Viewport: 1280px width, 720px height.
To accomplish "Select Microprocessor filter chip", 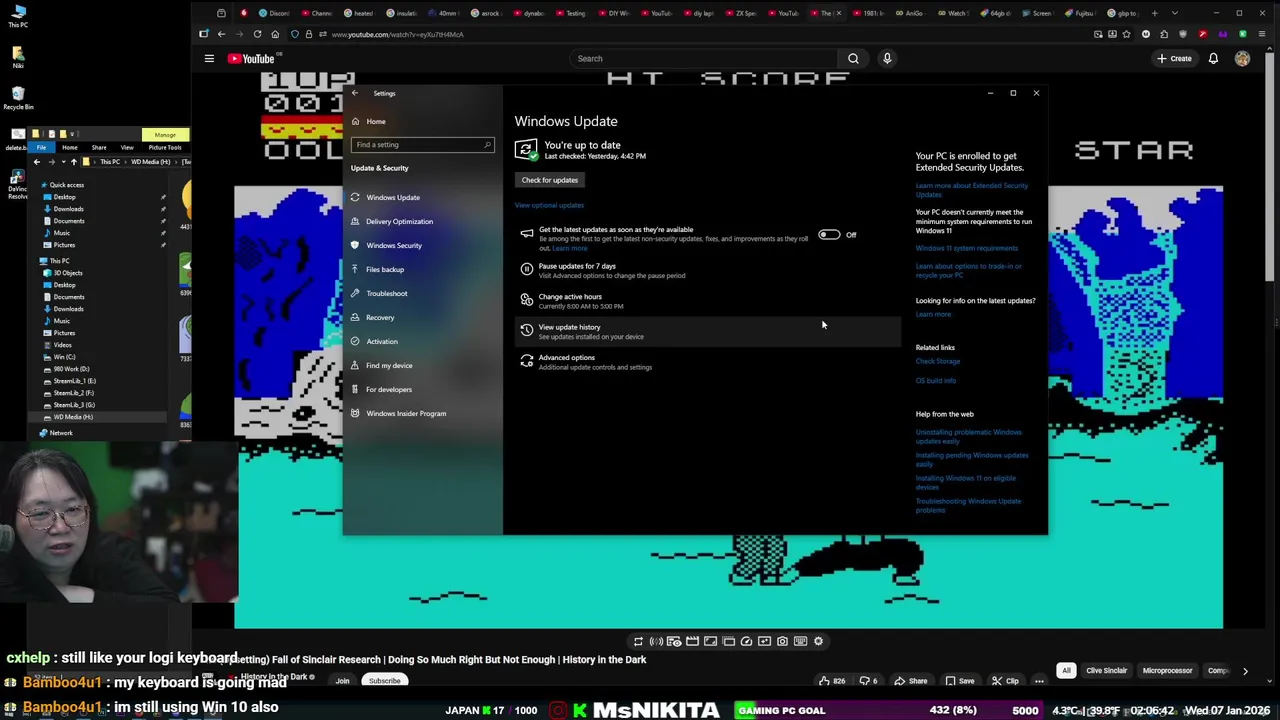I will click(x=1167, y=671).
